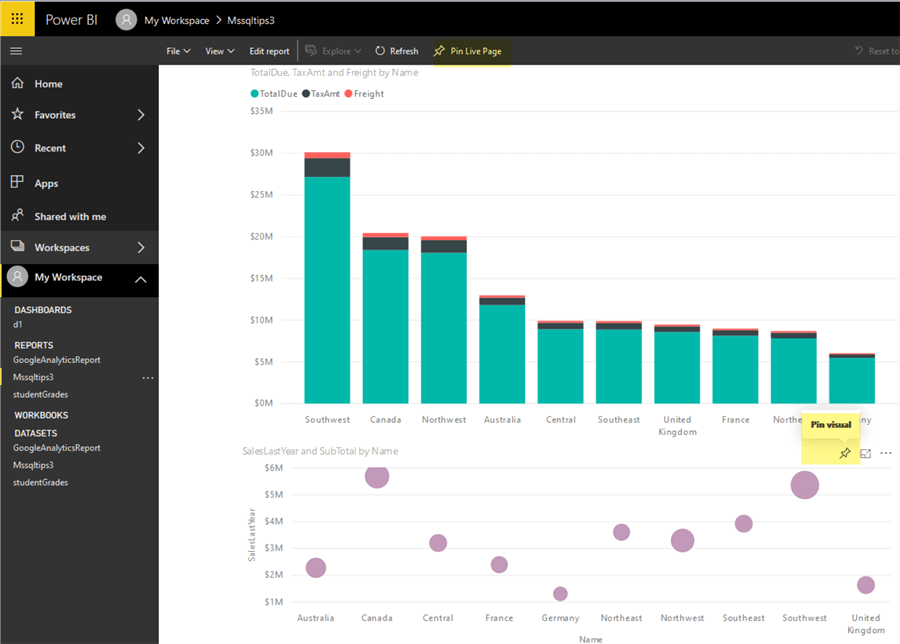This screenshot has height=644, width=900.
Task: Select the studentGrades dataset
Action: pyautogui.click(x=40, y=483)
